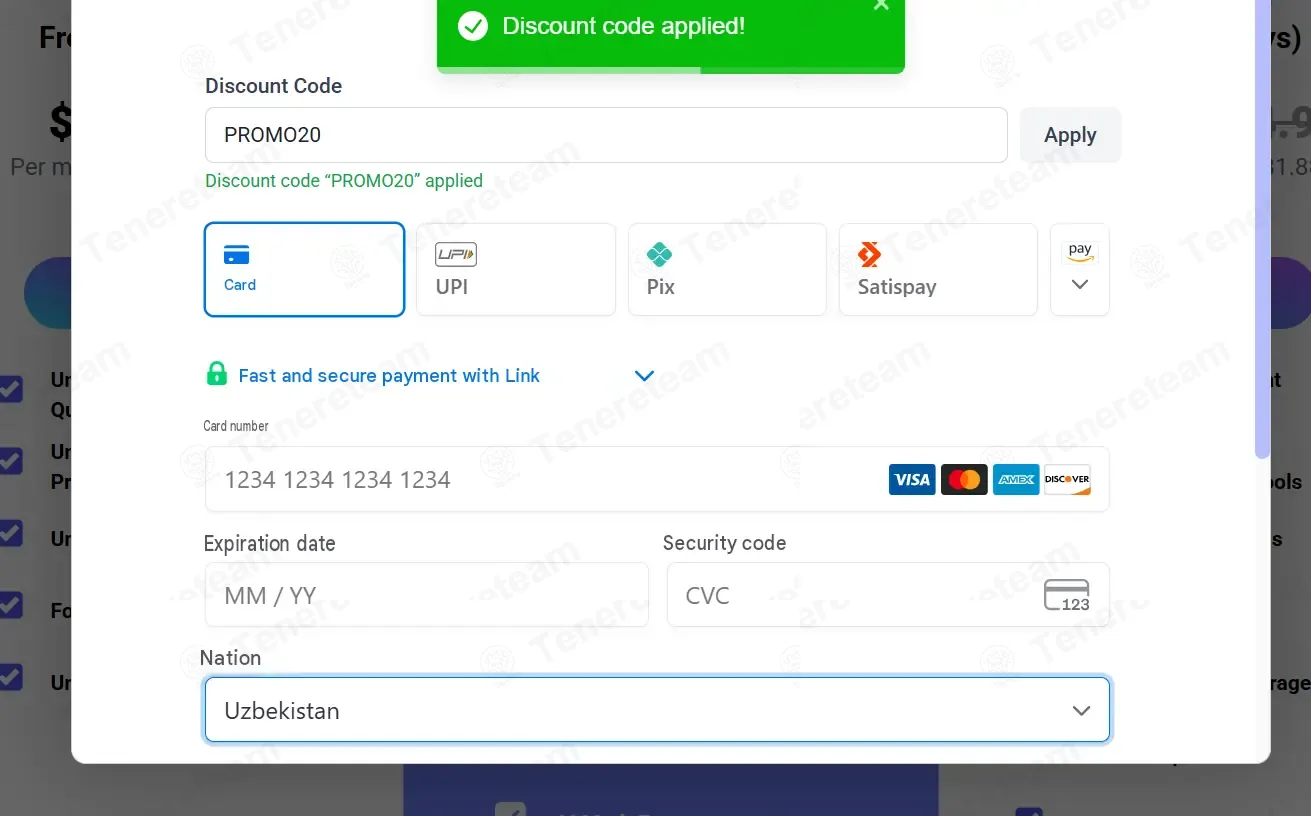
Task: Click the green lock icon beside Link payment
Action: [216, 374]
